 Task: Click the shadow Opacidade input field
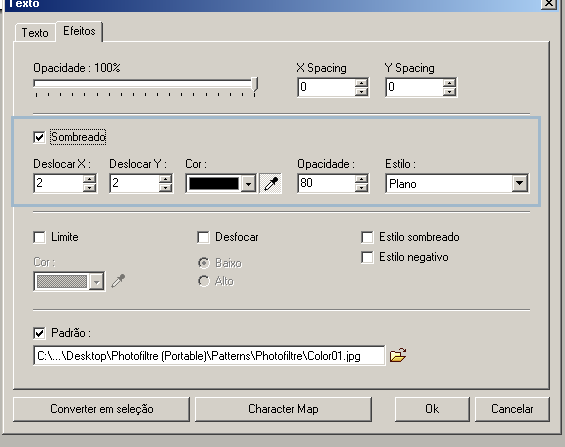(x=326, y=183)
